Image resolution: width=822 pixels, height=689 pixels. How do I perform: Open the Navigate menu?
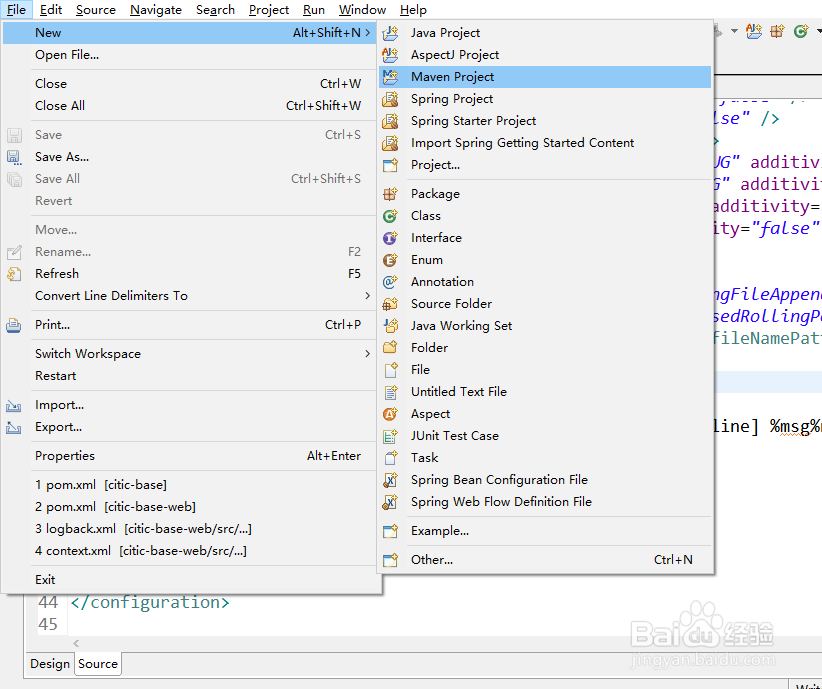[156, 10]
